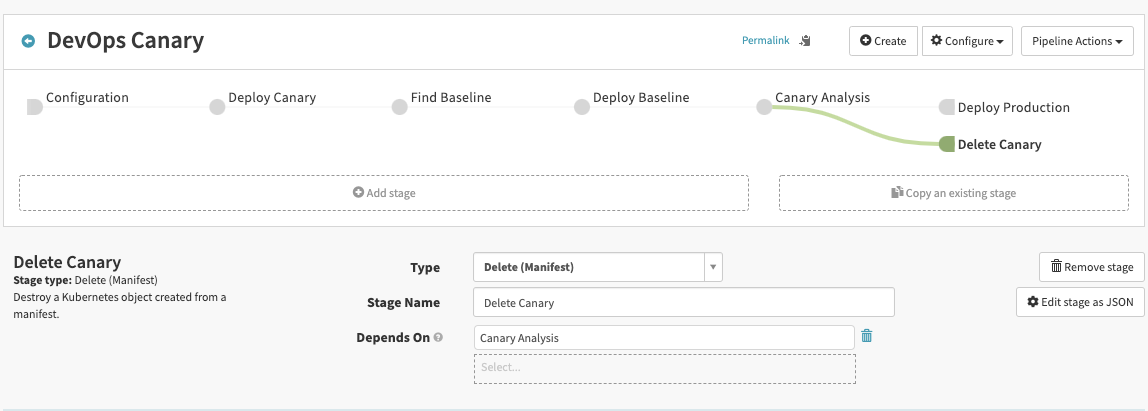Screen dimensions: 1148x411
Task: Click the Remove stage button
Action: (x=1091, y=267)
